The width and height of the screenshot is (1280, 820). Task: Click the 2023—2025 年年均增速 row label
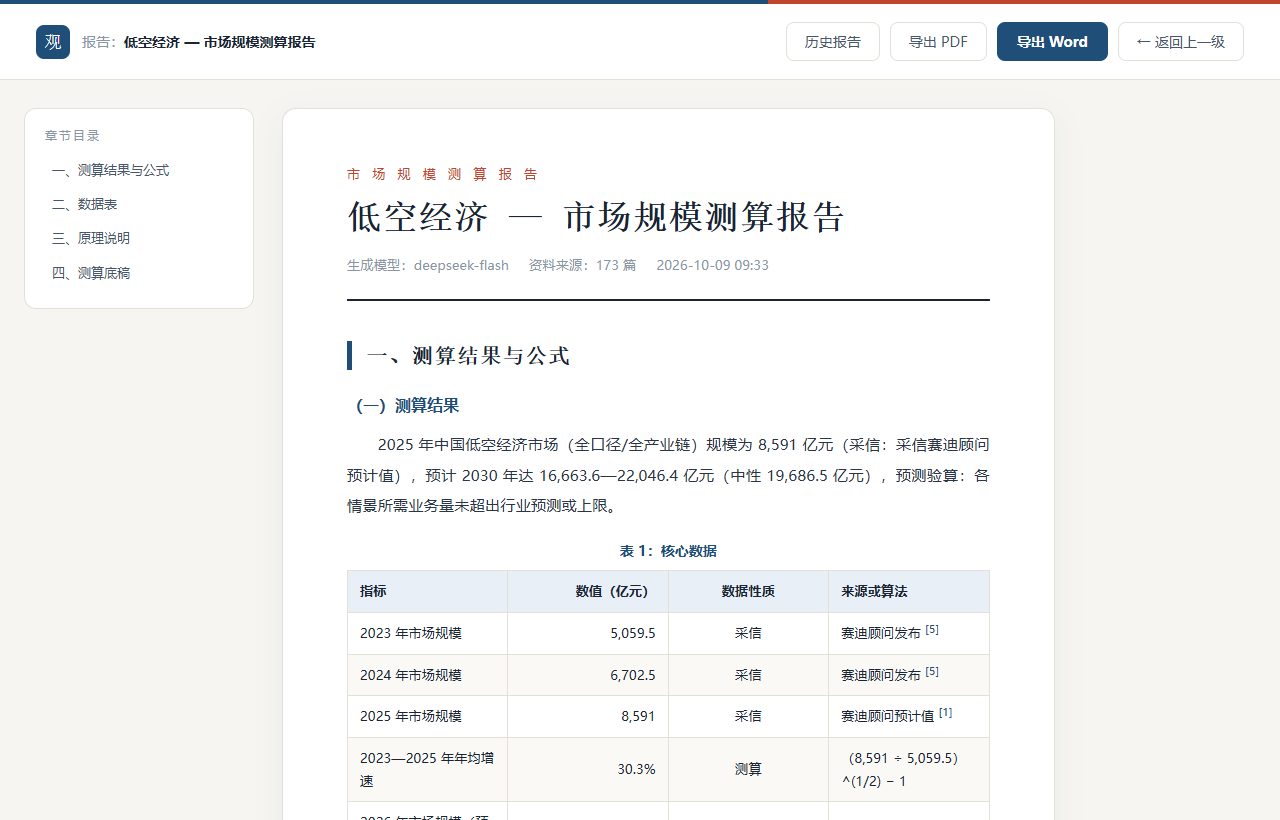pyautogui.click(x=427, y=769)
